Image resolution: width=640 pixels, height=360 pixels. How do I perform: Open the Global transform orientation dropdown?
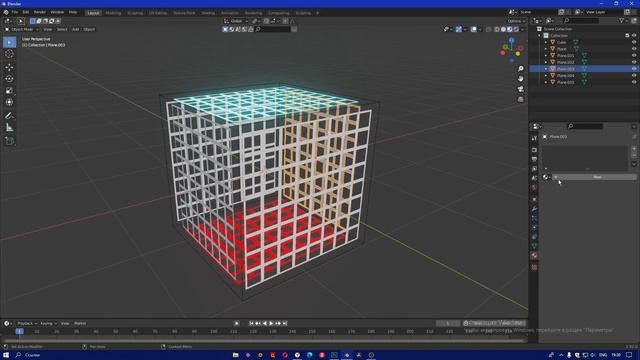pos(236,21)
